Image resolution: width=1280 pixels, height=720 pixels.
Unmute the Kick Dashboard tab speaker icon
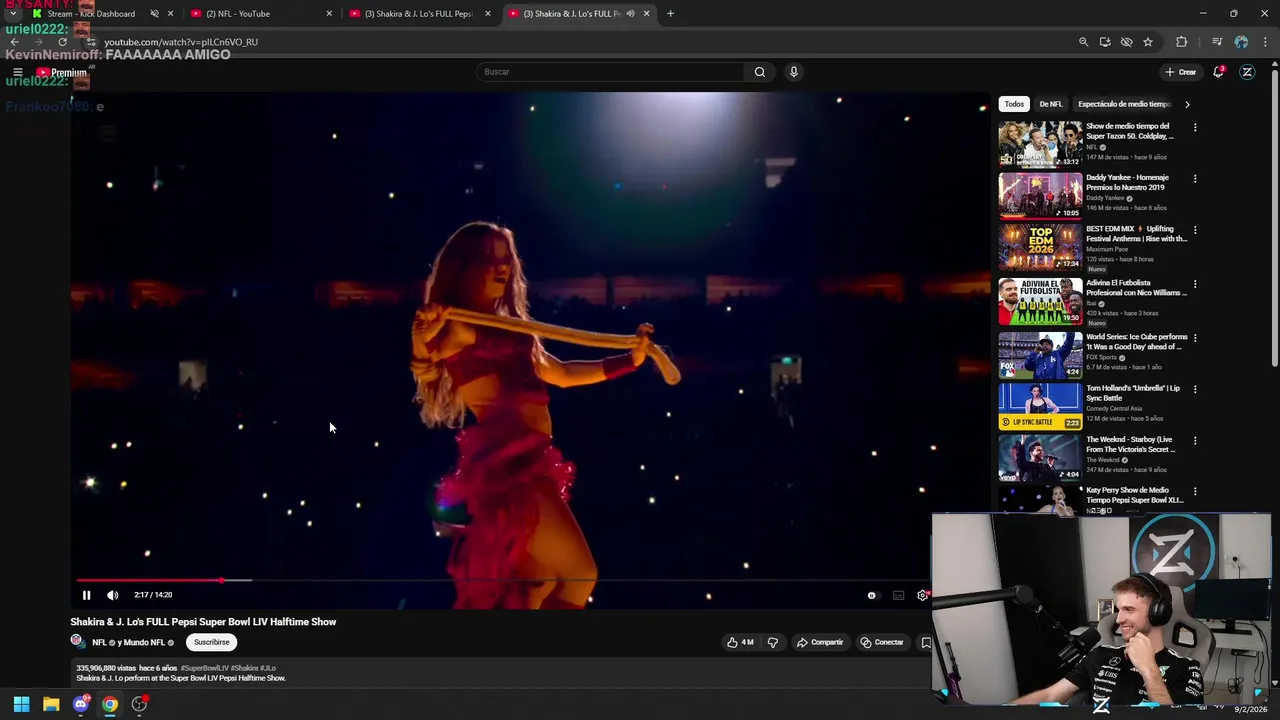point(154,14)
